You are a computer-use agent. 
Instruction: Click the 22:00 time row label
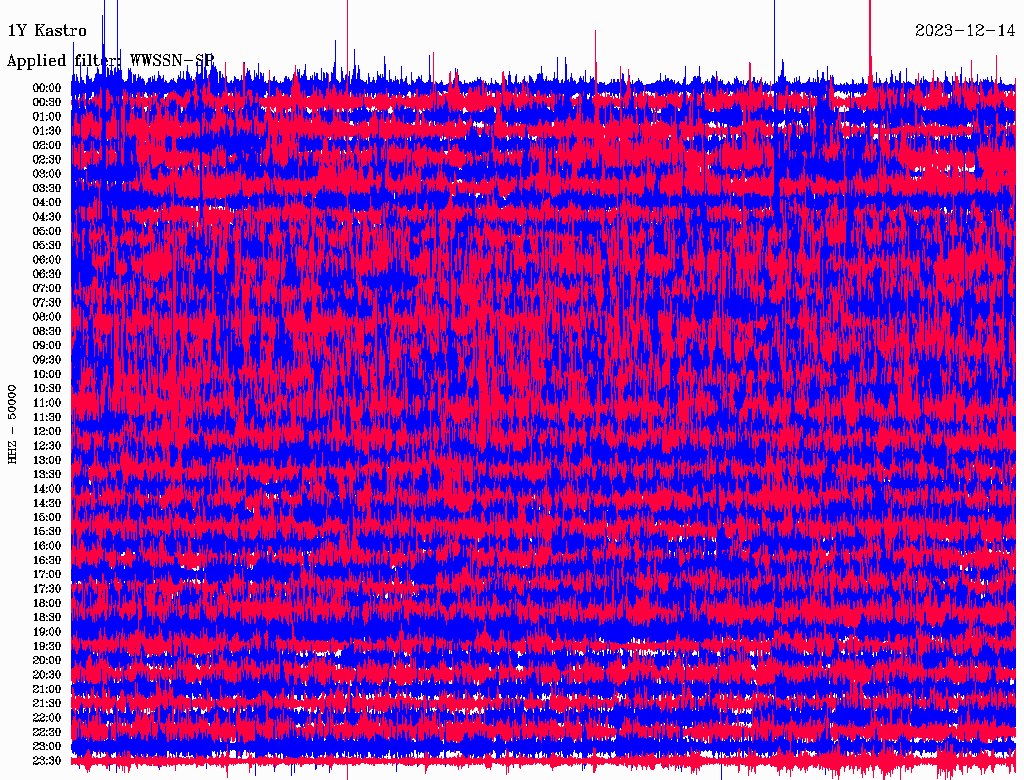pyautogui.click(x=47, y=718)
